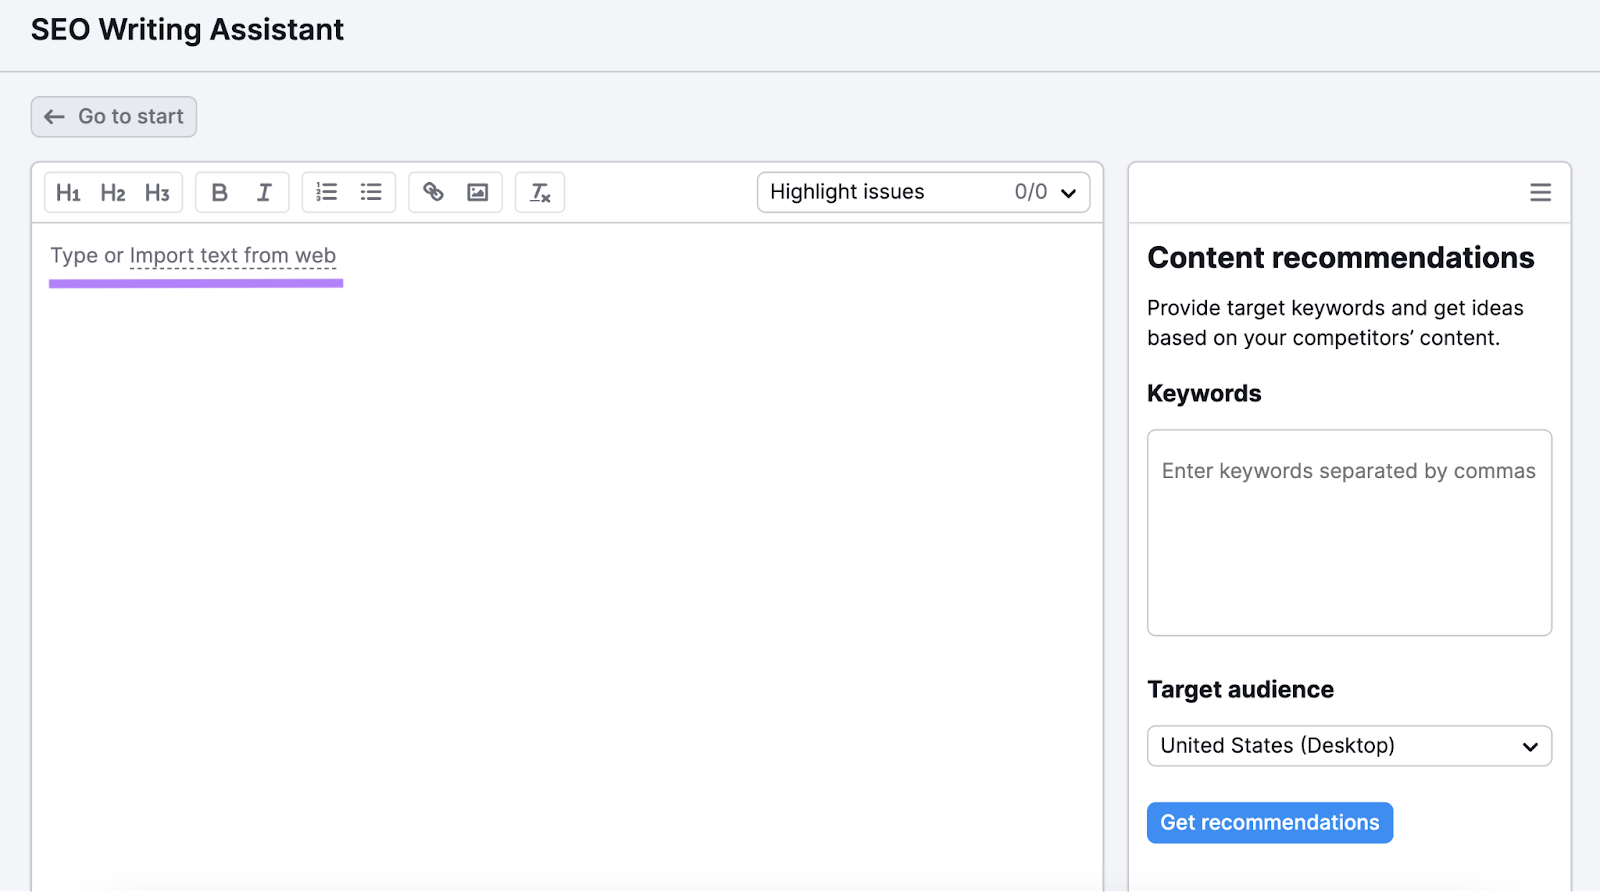1600x892 pixels.
Task: Open the Highlight issues dropdown
Action: click(x=923, y=192)
